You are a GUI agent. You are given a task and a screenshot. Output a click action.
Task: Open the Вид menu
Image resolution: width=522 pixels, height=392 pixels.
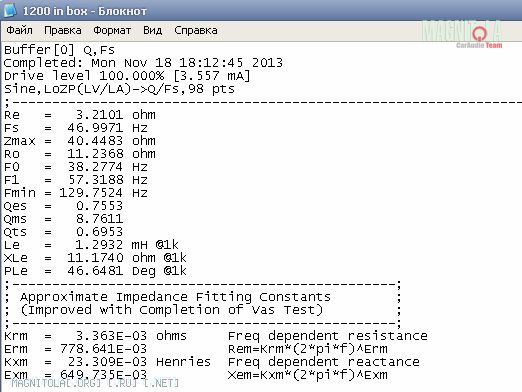pos(152,30)
